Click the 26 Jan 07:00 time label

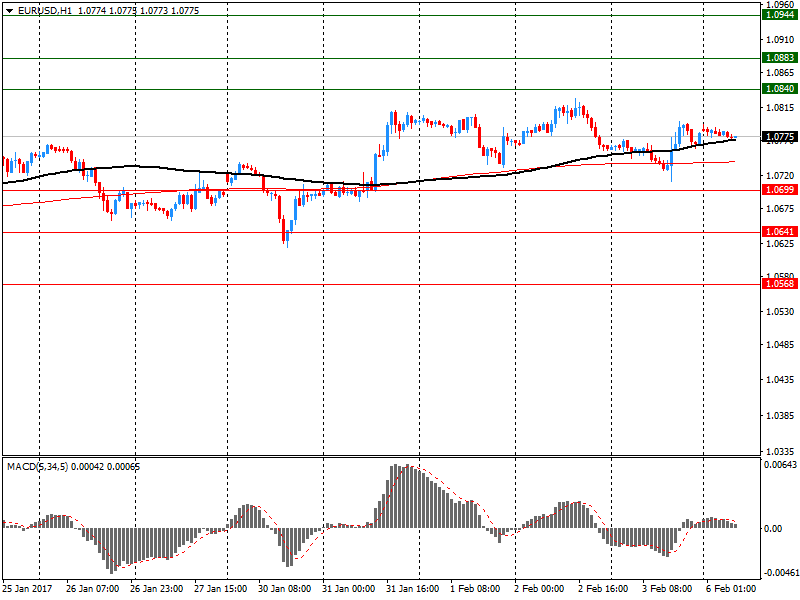[x=92, y=589]
